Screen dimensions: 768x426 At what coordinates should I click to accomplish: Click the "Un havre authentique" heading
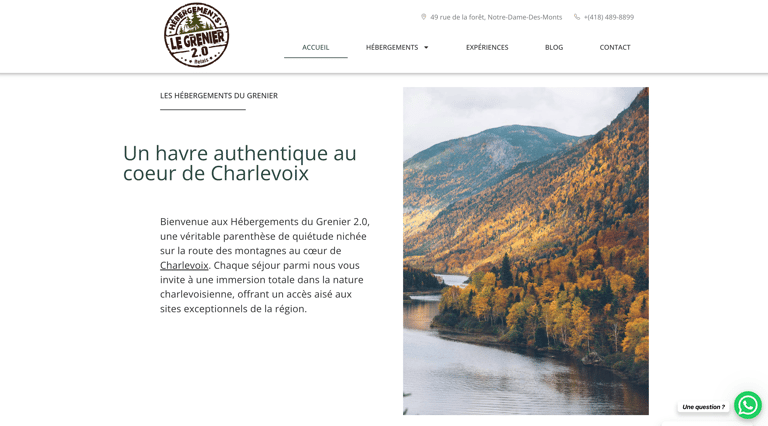point(240,163)
